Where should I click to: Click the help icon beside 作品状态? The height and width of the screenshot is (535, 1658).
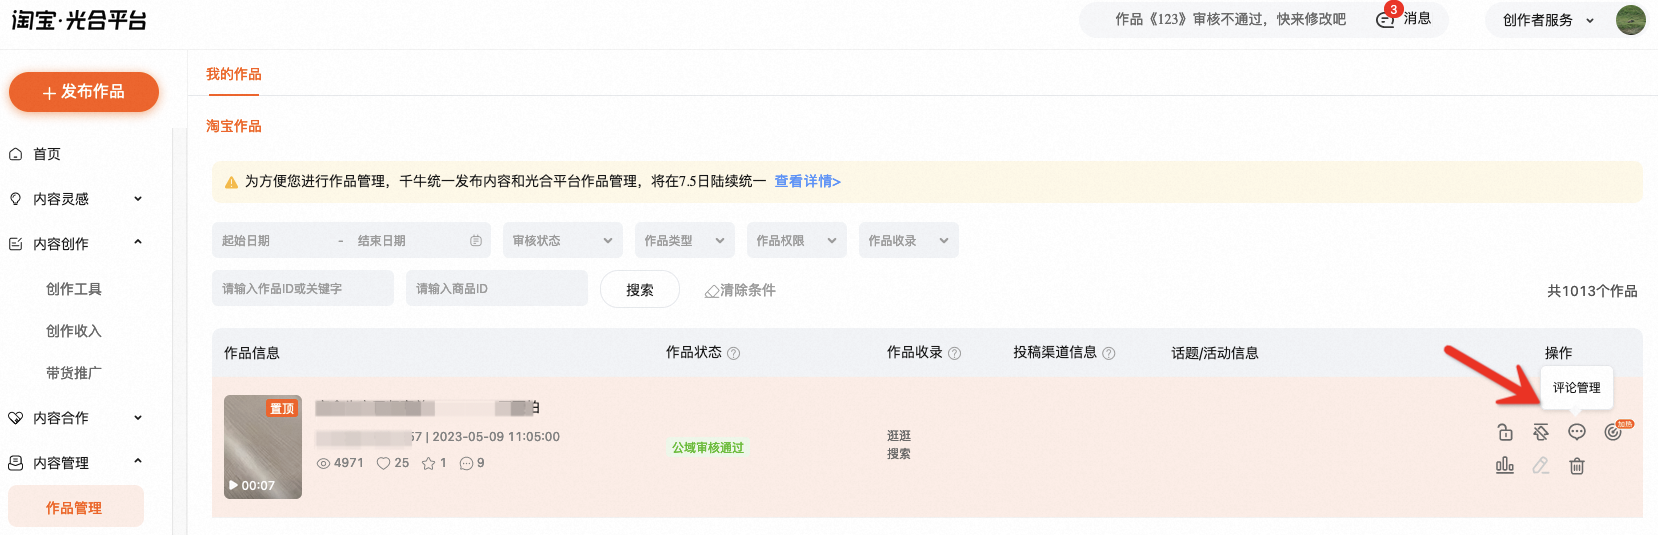click(734, 353)
